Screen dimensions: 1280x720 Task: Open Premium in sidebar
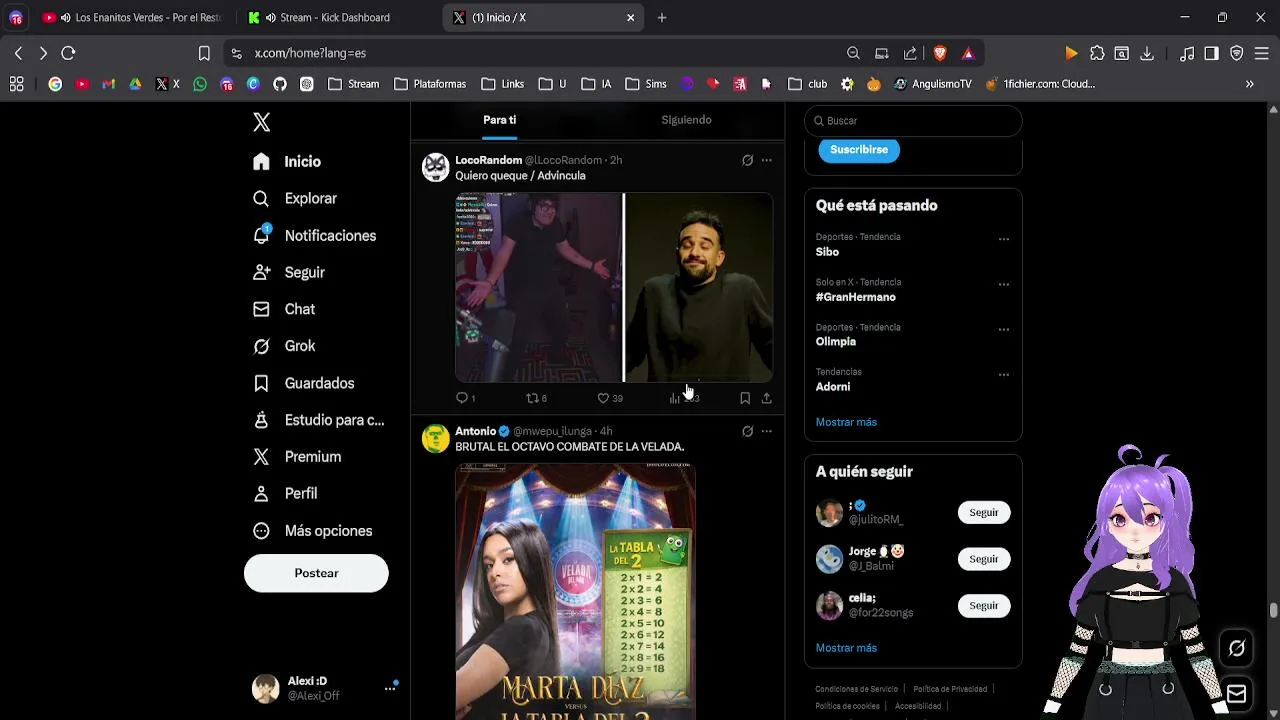tap(297, 457)
